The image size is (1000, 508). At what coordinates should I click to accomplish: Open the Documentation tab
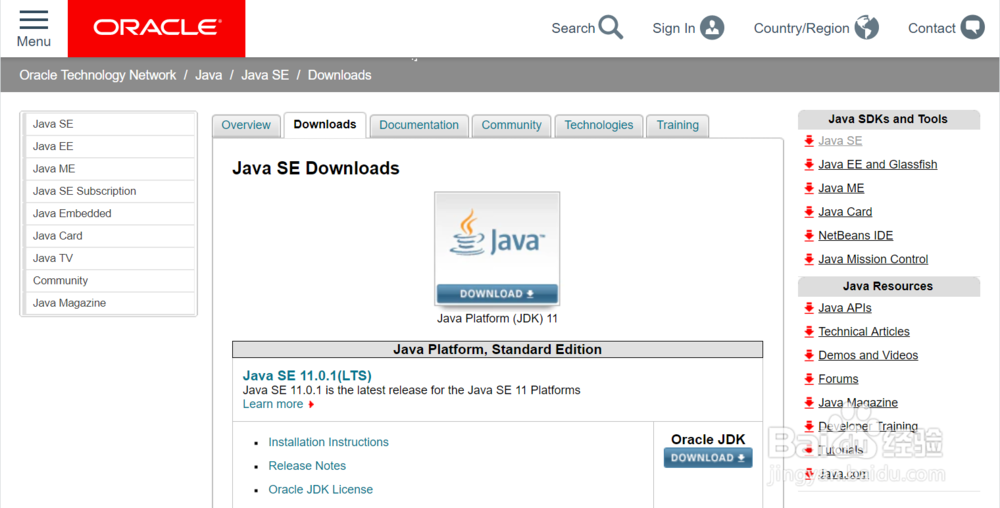point(419,125)
